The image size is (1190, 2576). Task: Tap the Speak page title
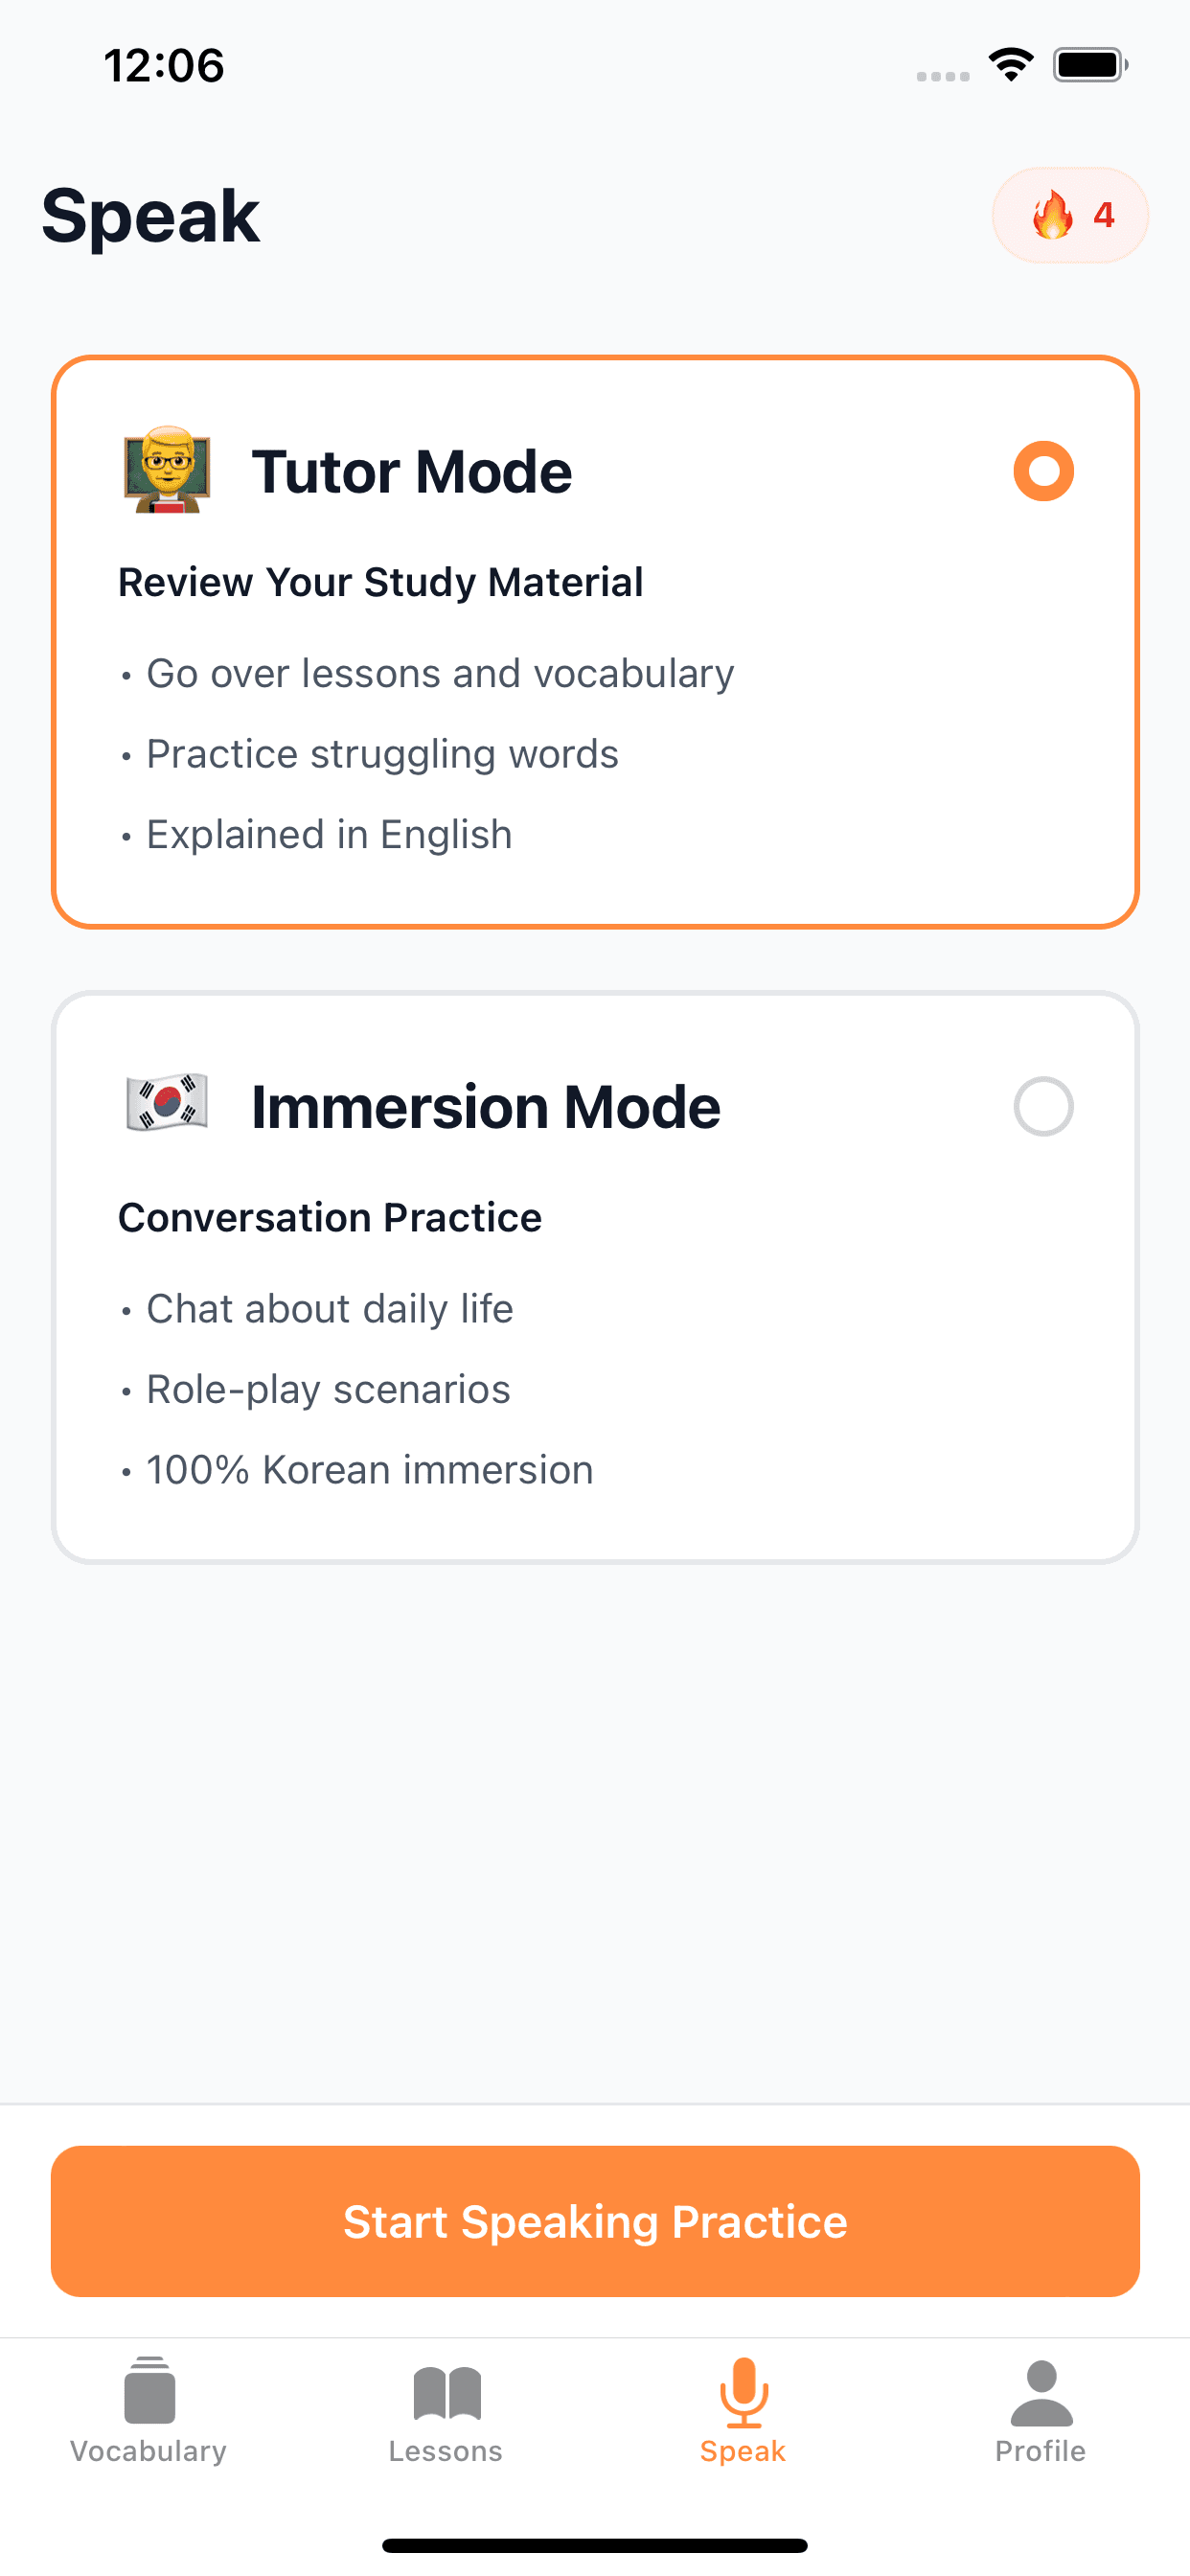coord(150,216)
